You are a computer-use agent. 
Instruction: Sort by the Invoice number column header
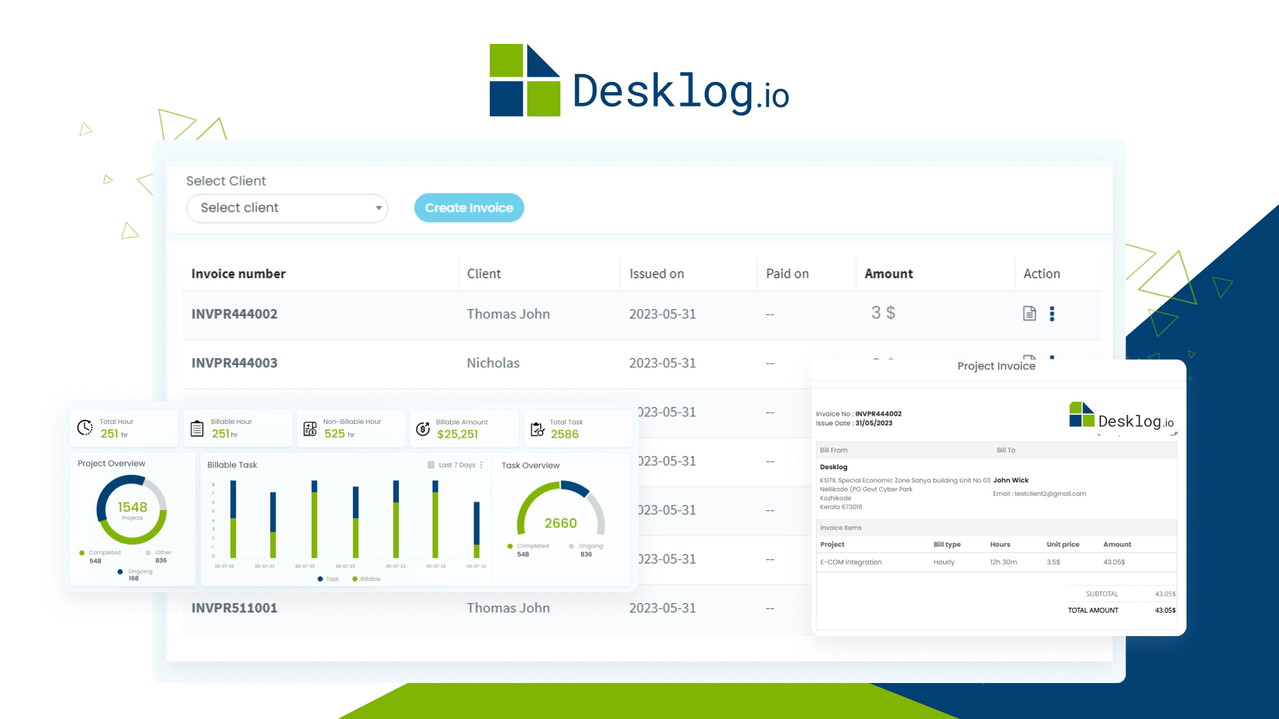pyautogui.click(x=239, y=274)
